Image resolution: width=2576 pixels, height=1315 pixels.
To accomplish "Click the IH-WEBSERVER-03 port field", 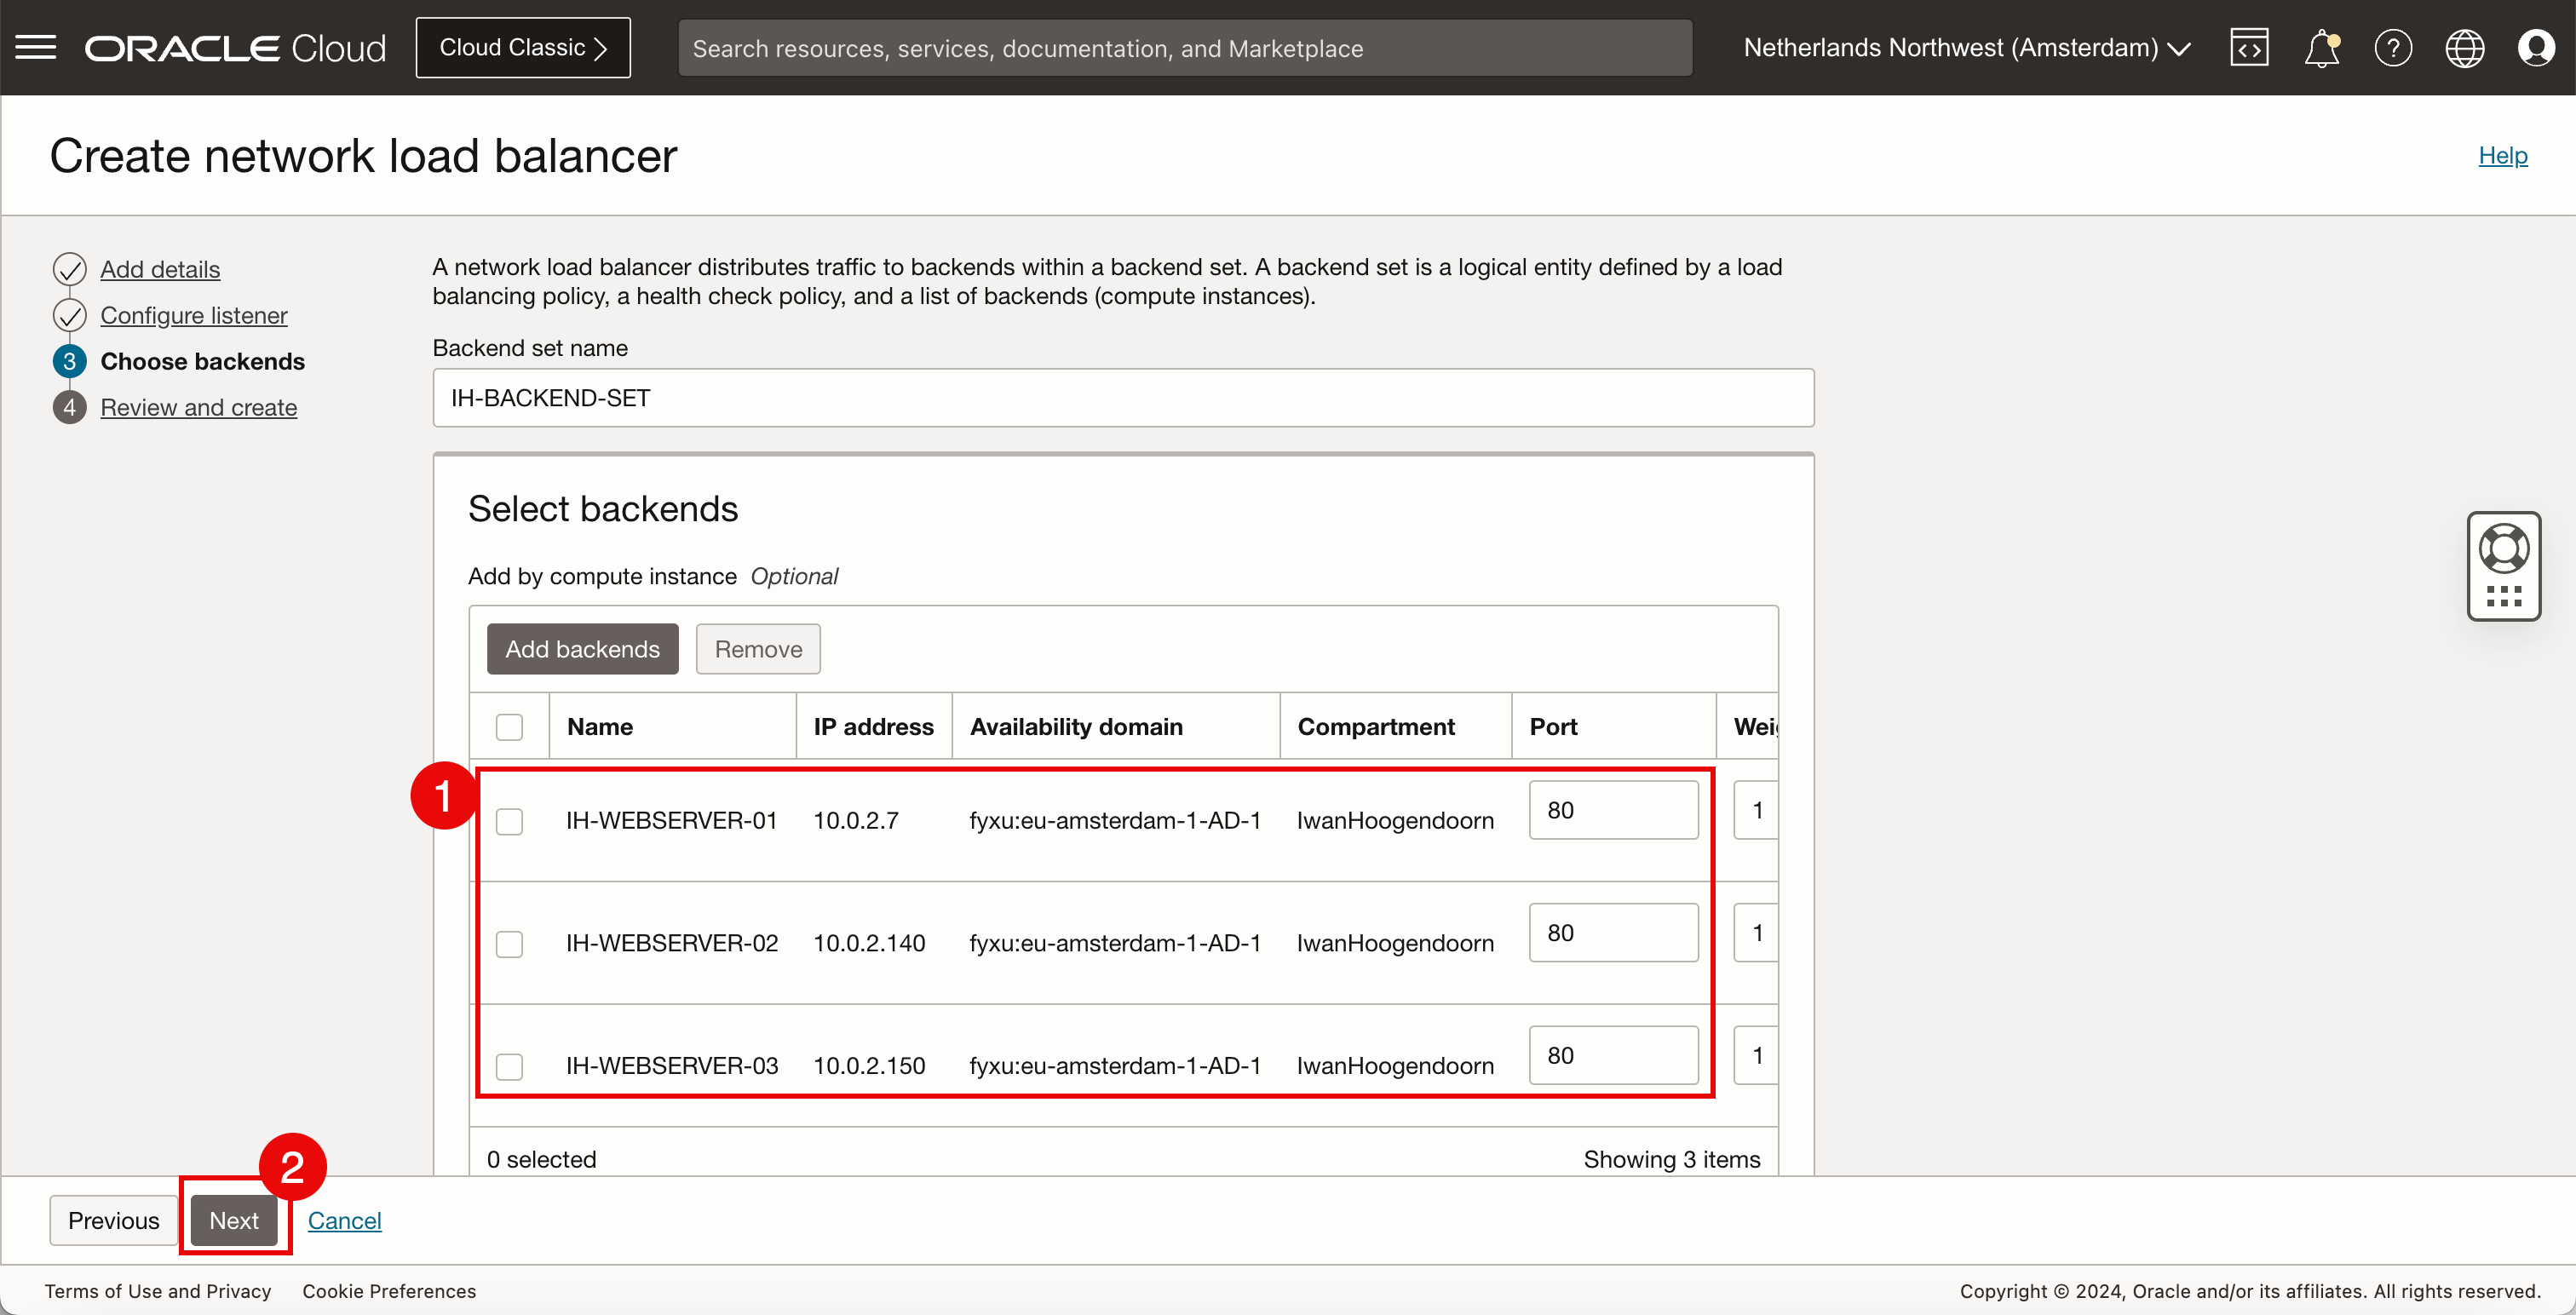I will (x=1612, y=1055).
